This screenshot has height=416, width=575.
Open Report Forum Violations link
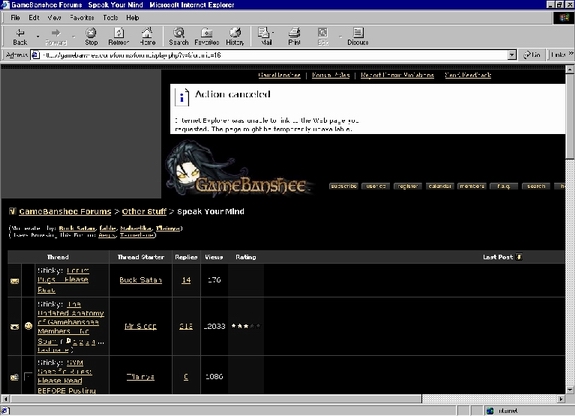pyautogui.click(x=397, y=75)
